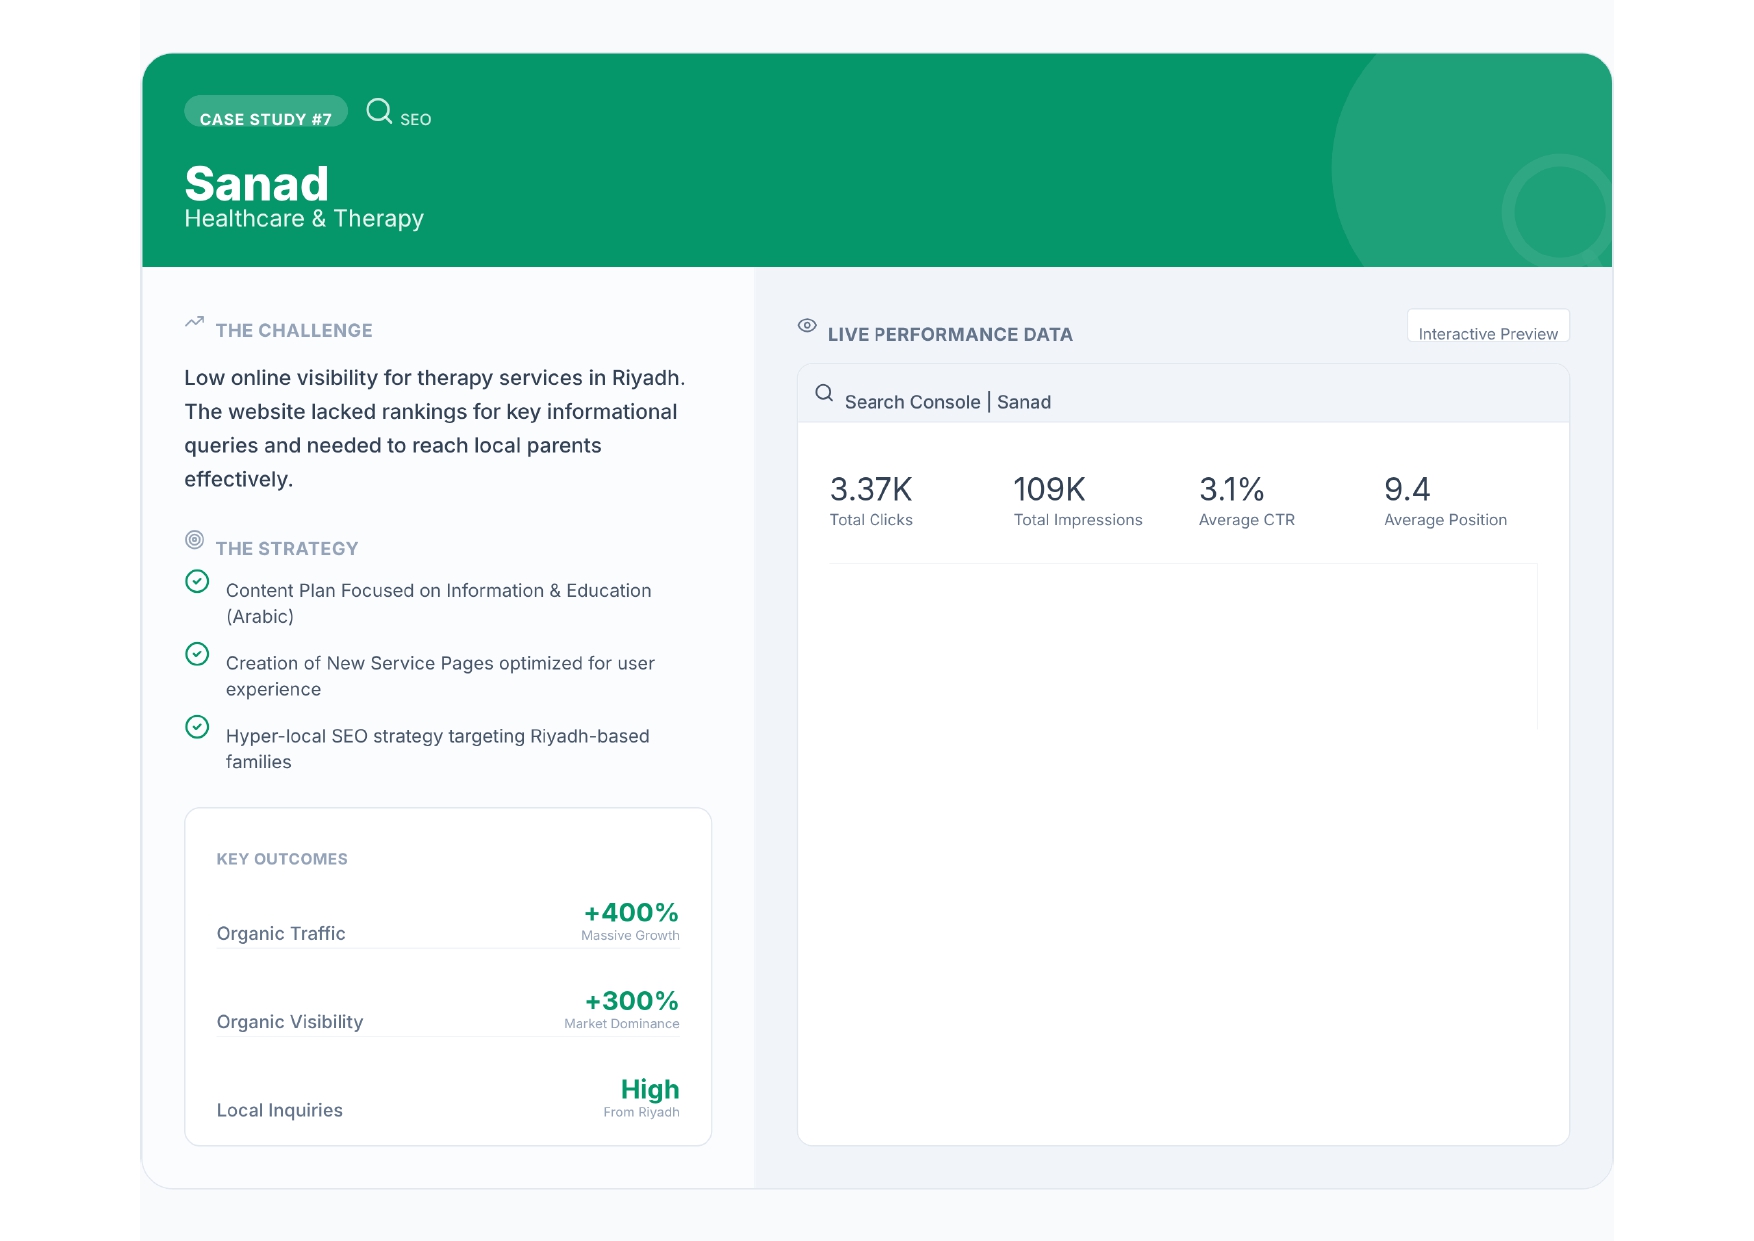Click the Organic Visibility row label

pos(290,1022)
